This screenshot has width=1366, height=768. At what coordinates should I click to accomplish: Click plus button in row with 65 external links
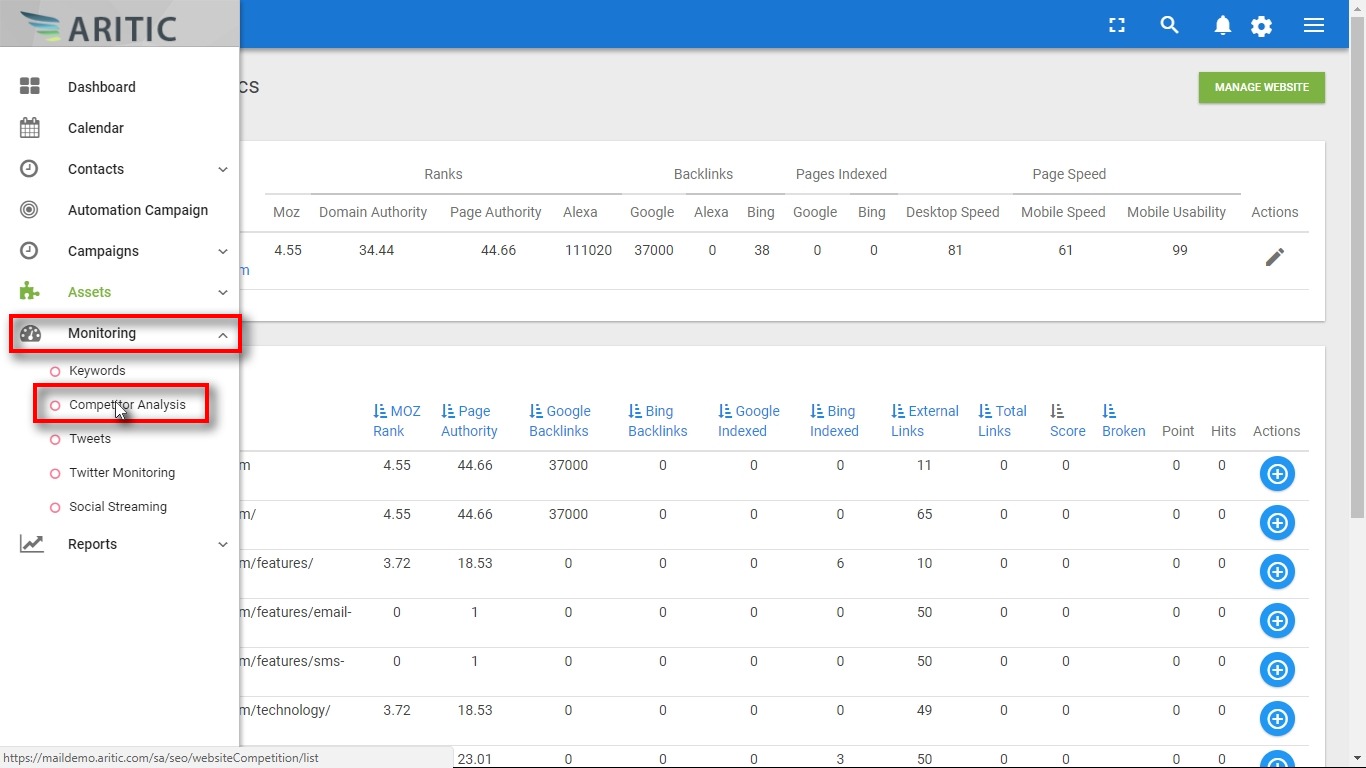click(1277, 522)
